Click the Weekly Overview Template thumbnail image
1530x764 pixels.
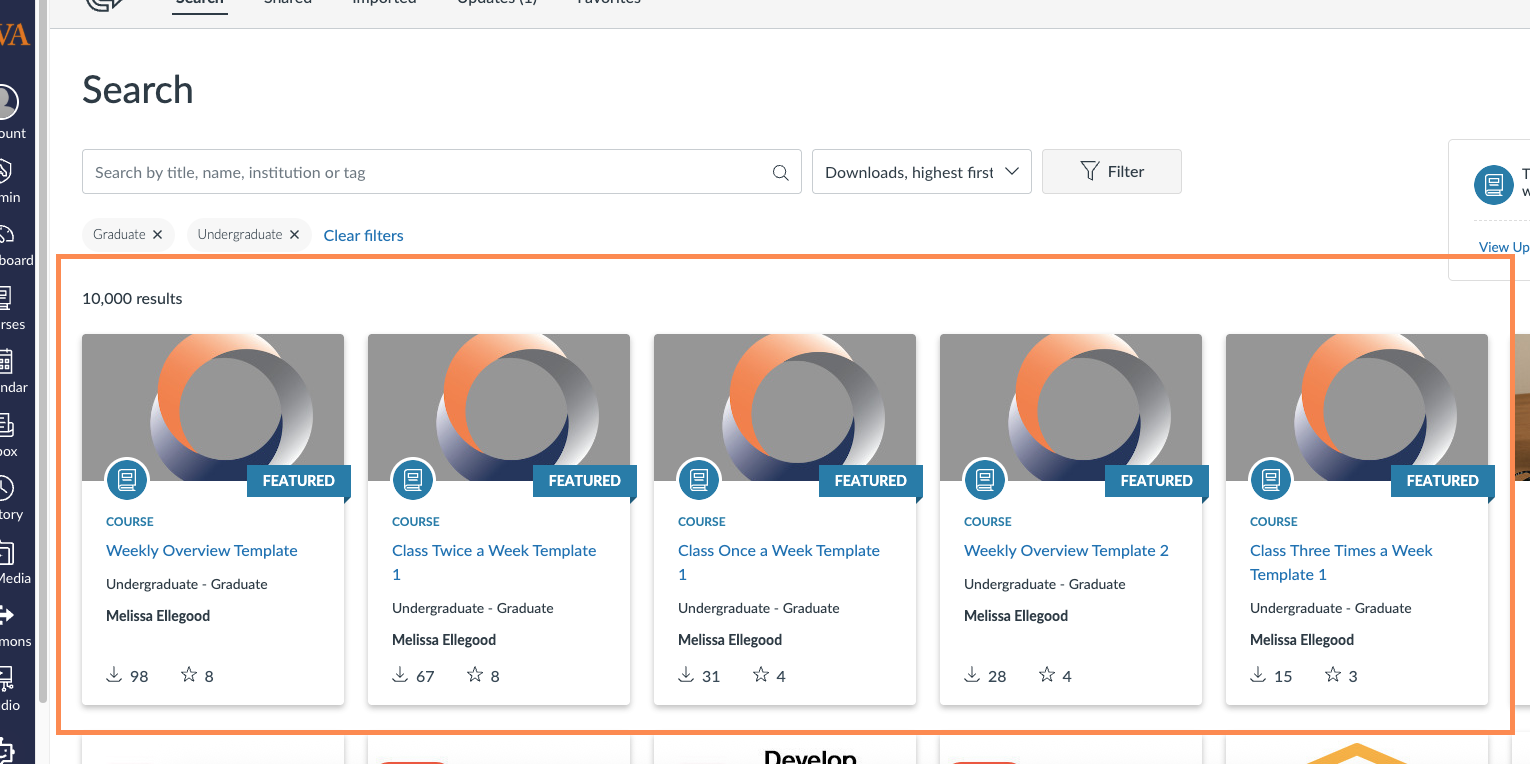click(x=213, y=407)
